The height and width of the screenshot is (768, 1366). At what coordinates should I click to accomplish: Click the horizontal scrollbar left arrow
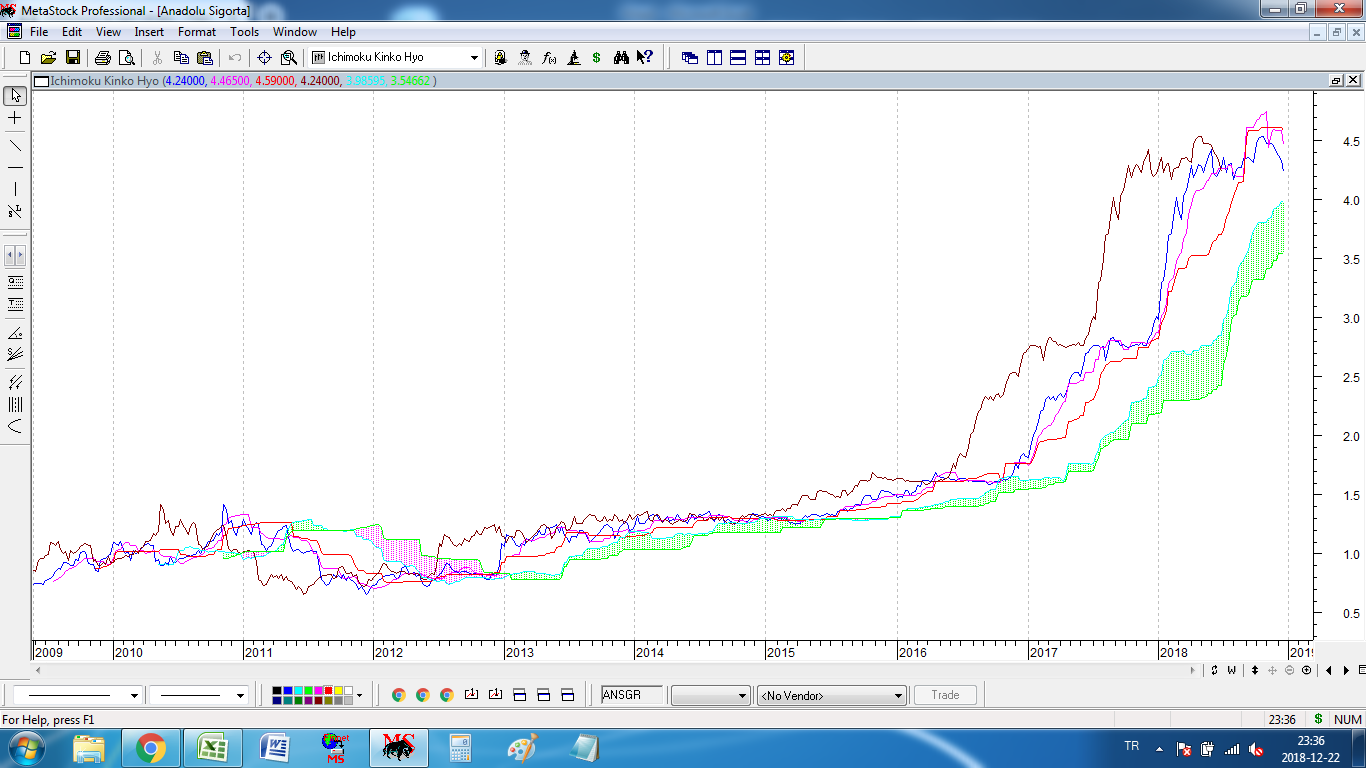(39, 670)
